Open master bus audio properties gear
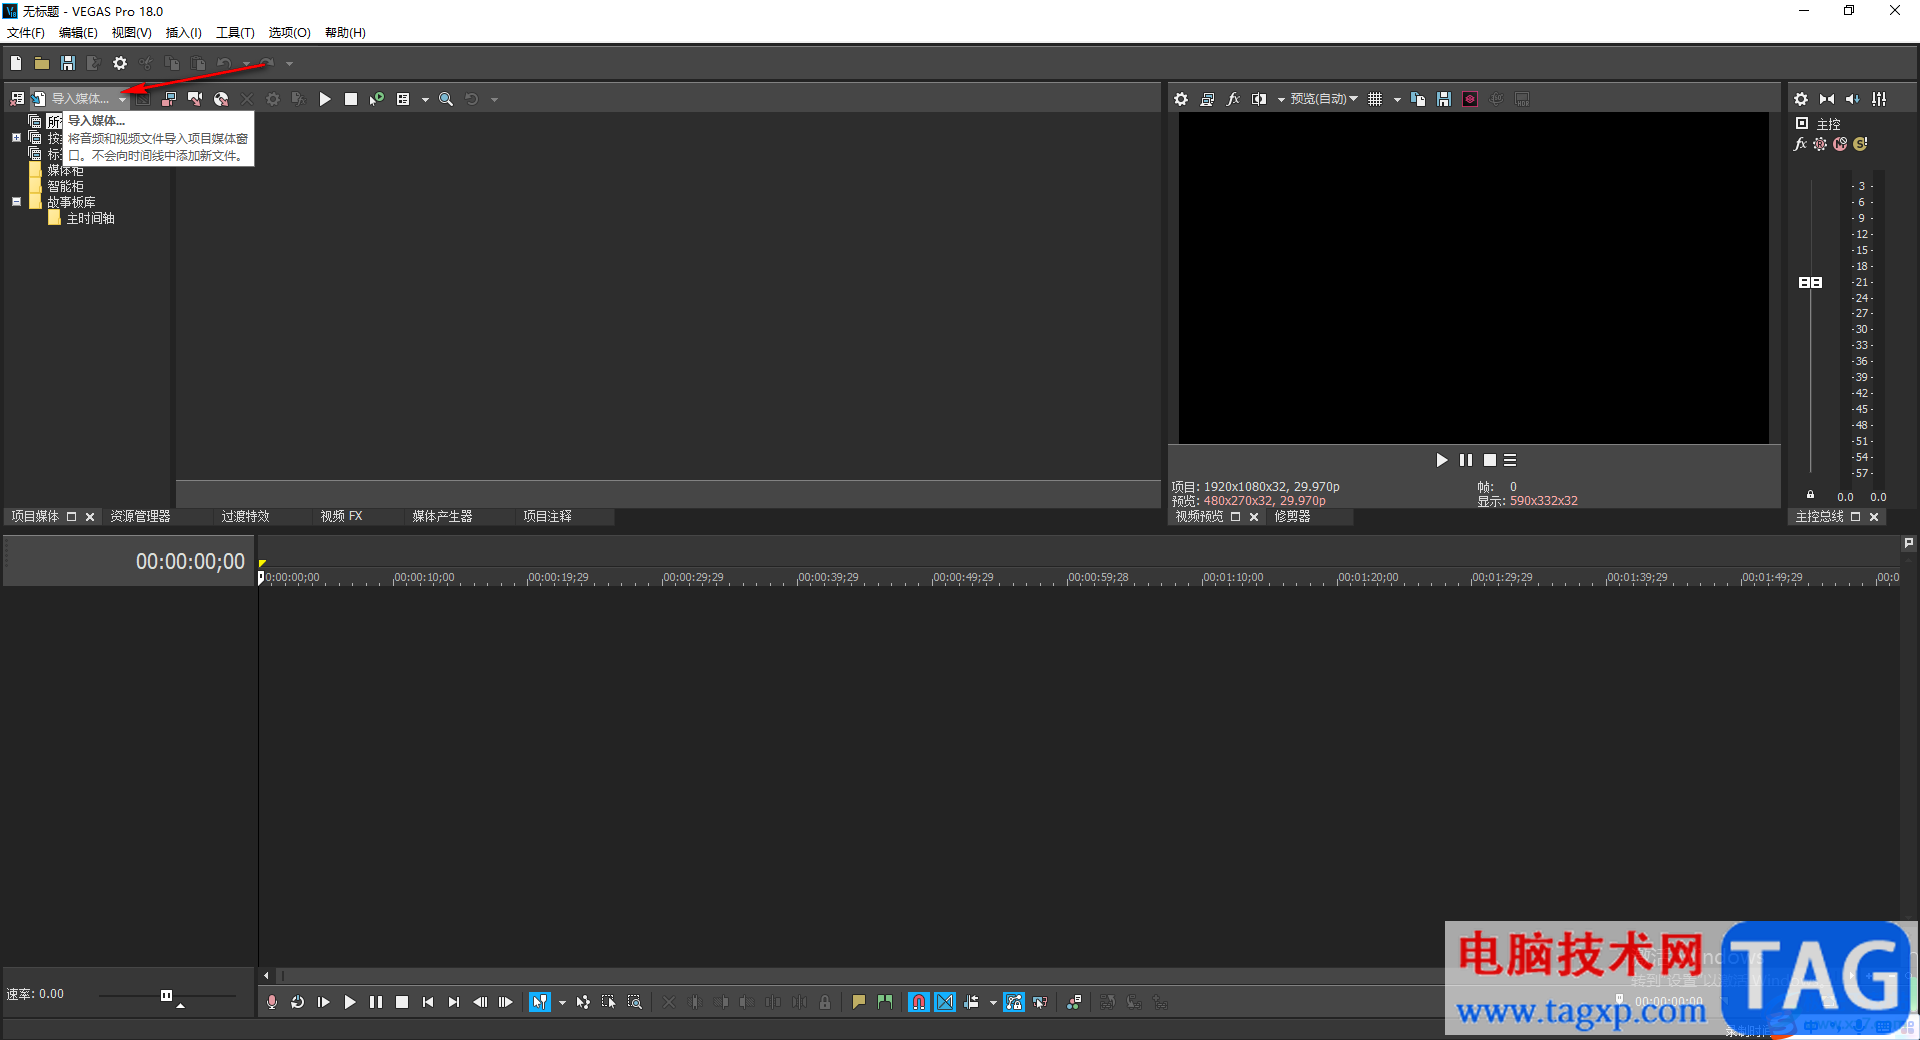Viewport: 1920px width, 1040px height. pyautogui.click(x=1801, y=99)
